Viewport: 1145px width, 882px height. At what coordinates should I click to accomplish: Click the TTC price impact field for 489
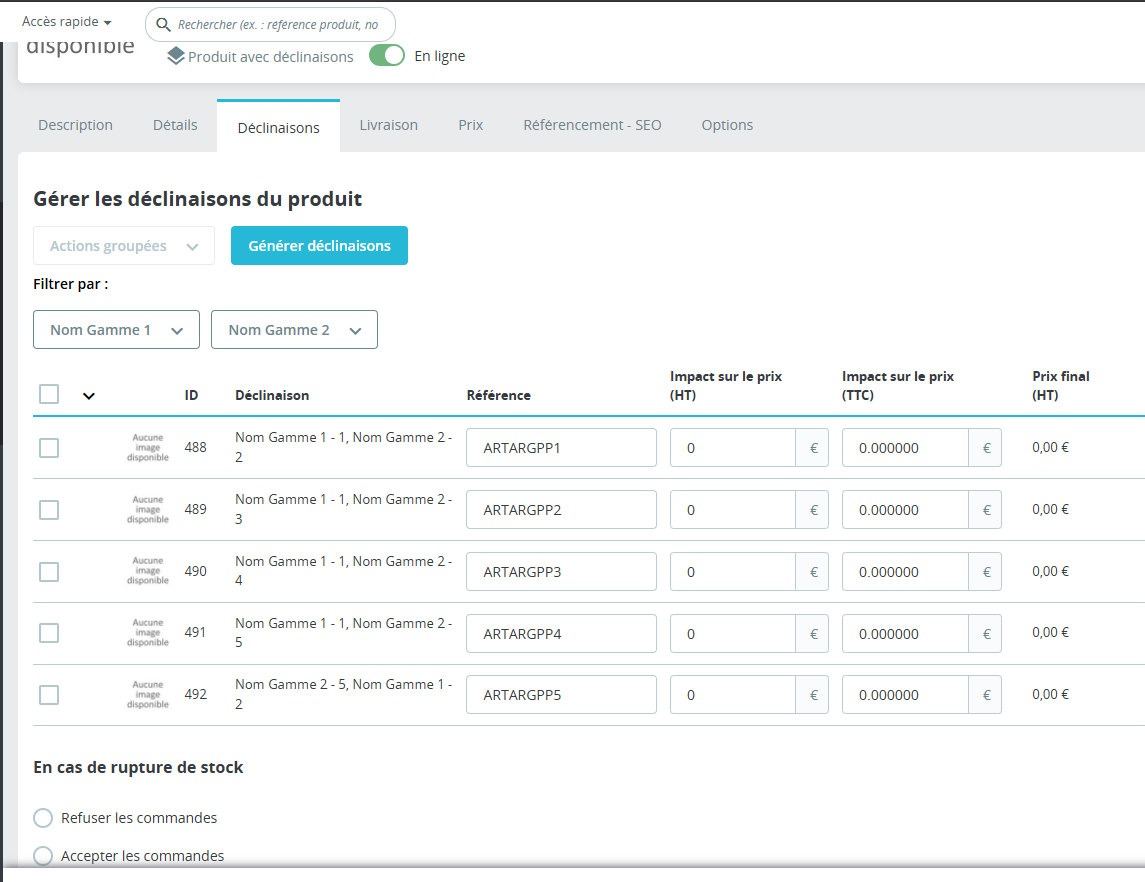905,510
